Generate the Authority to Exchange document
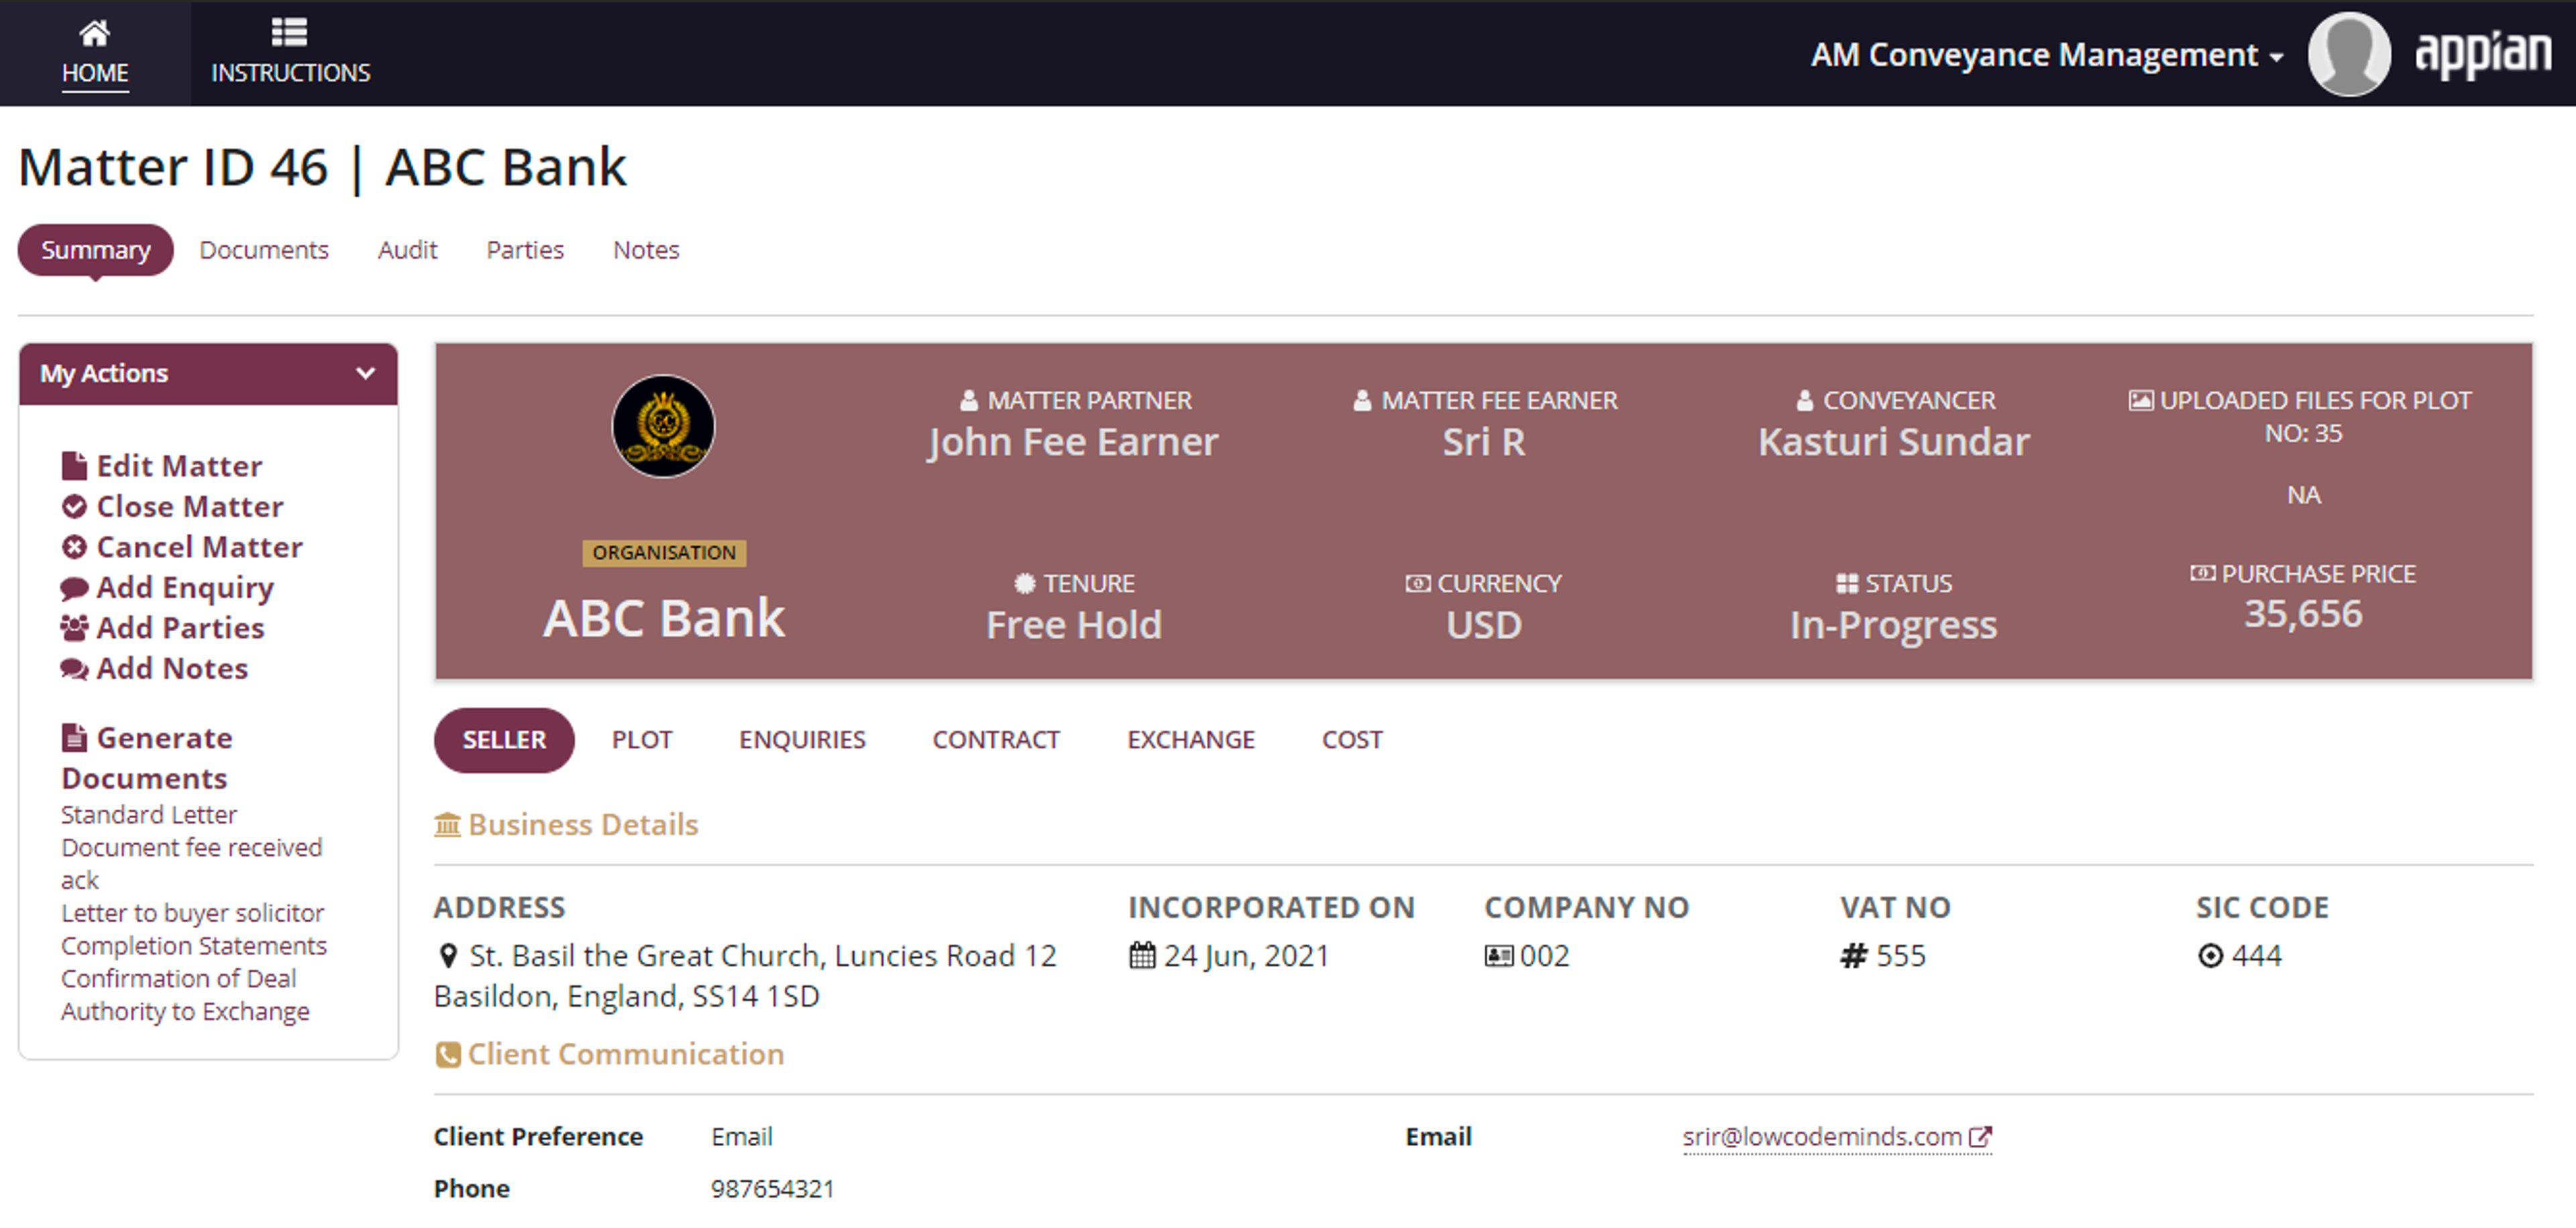2576x1228 pixels. [x=186, y=1012]
